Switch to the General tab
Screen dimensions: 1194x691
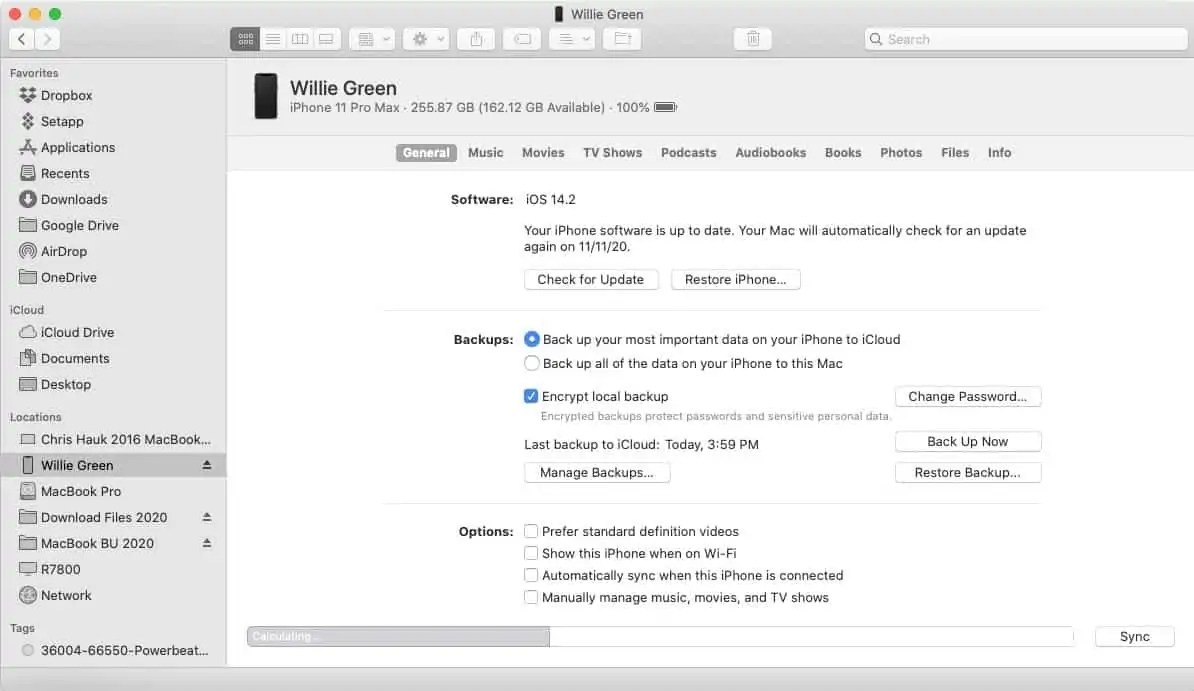coord(426,152)
